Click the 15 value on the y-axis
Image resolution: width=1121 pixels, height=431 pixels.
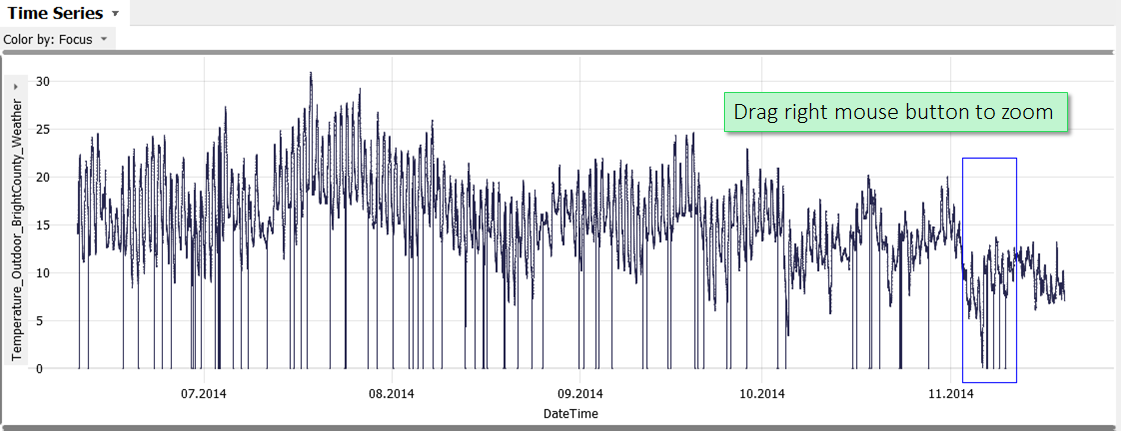[42, 225]
